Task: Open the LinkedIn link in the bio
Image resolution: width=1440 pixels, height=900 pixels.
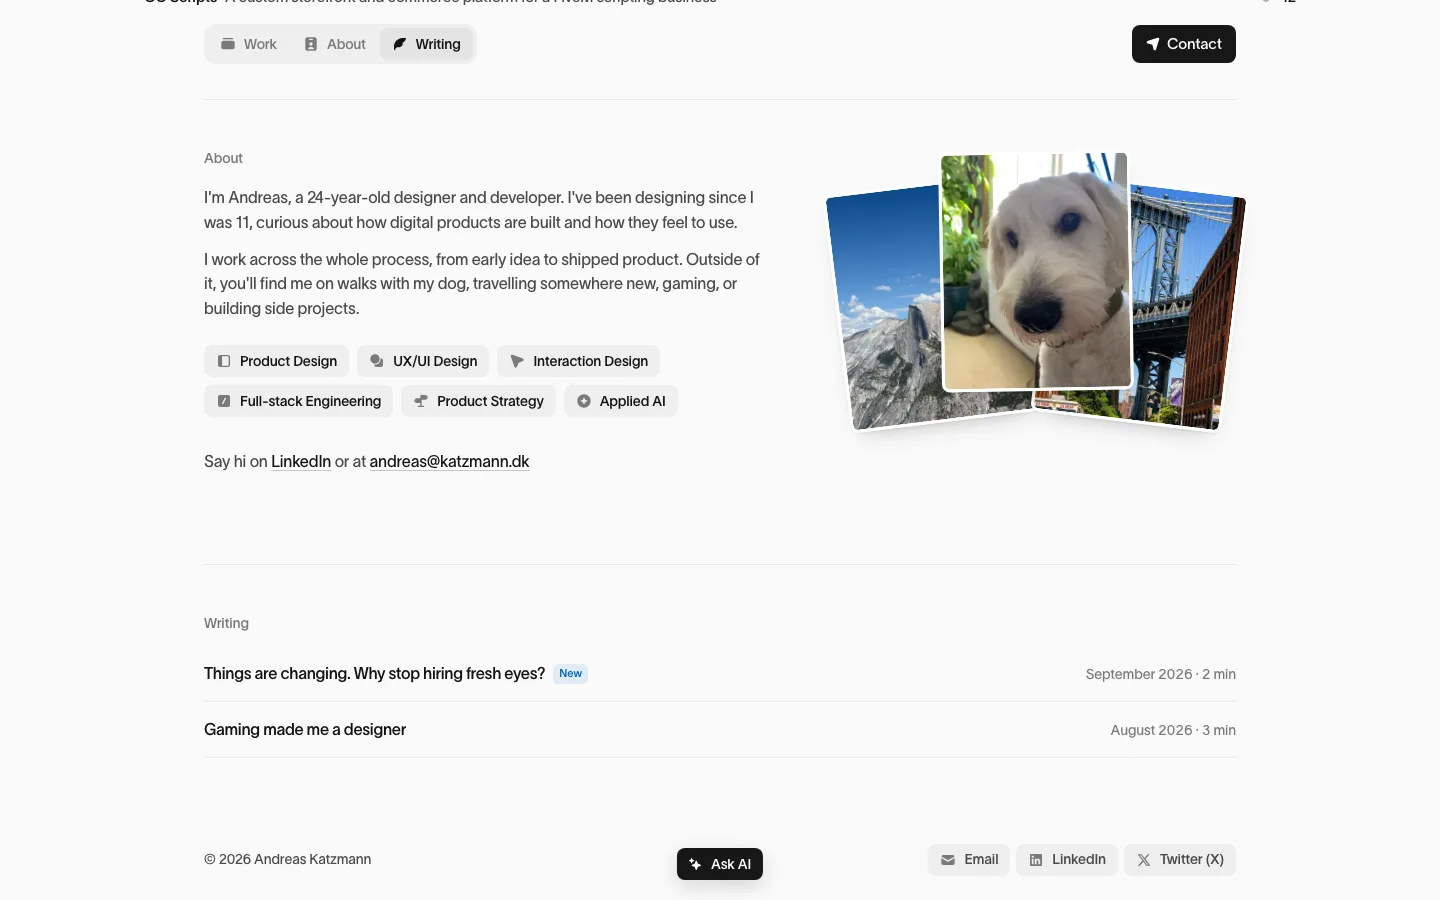Action: tap(301, 461)
